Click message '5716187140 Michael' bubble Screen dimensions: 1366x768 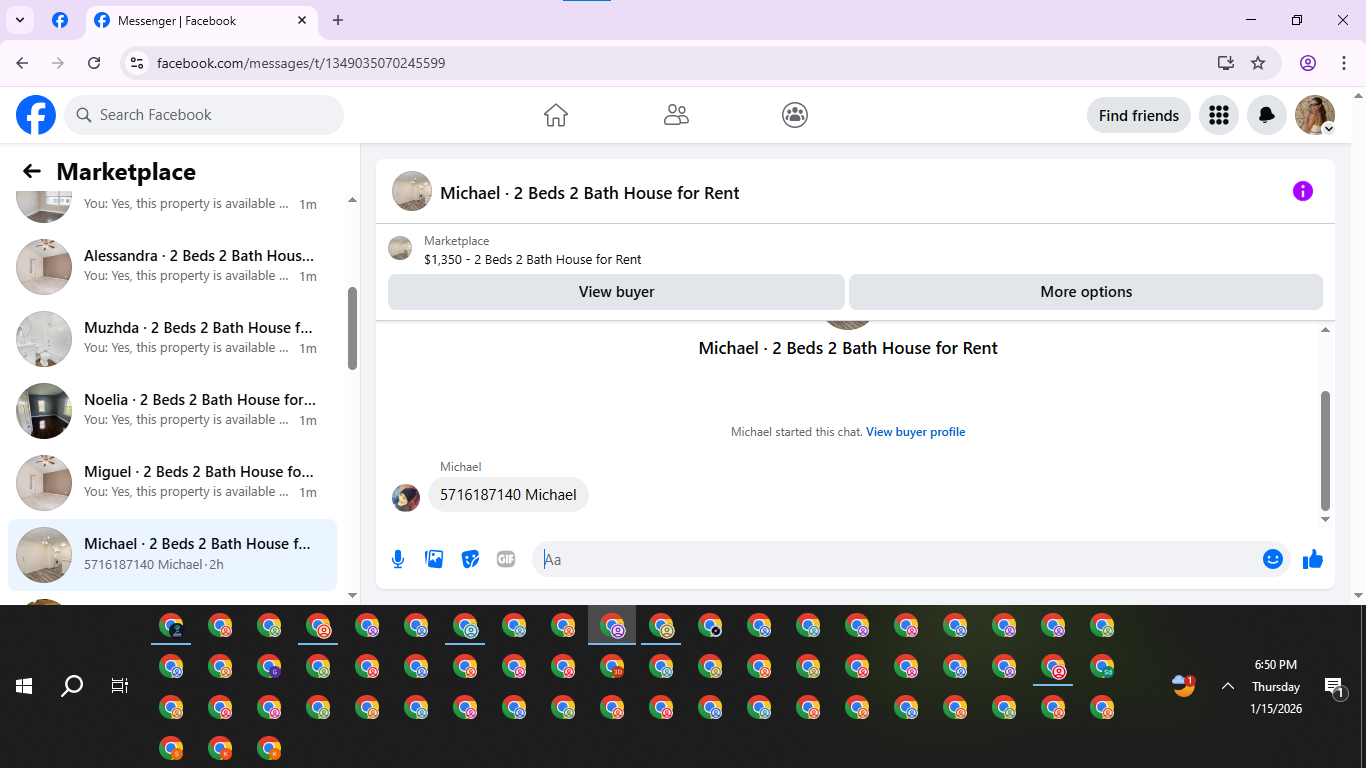[x=508, y=495]
